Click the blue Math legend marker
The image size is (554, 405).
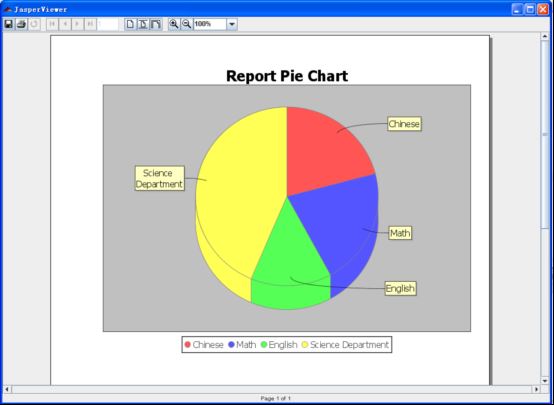click(x=231, y=345)
